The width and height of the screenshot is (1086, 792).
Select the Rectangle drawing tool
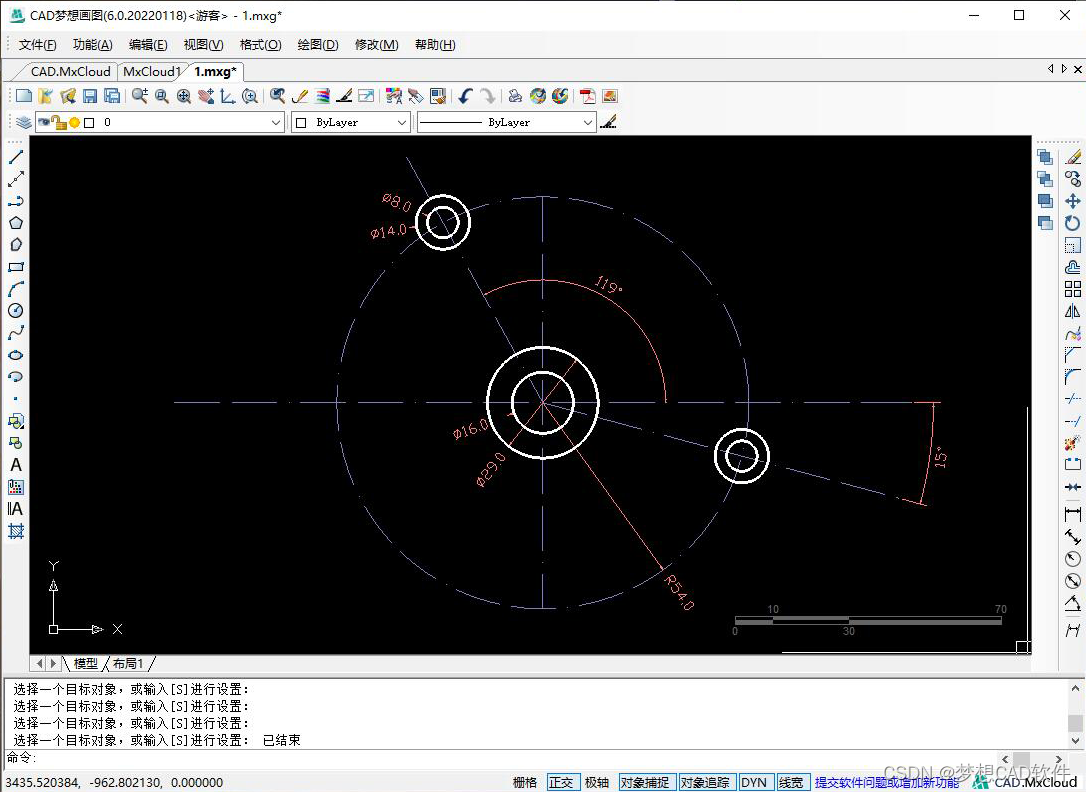(16, 267)
